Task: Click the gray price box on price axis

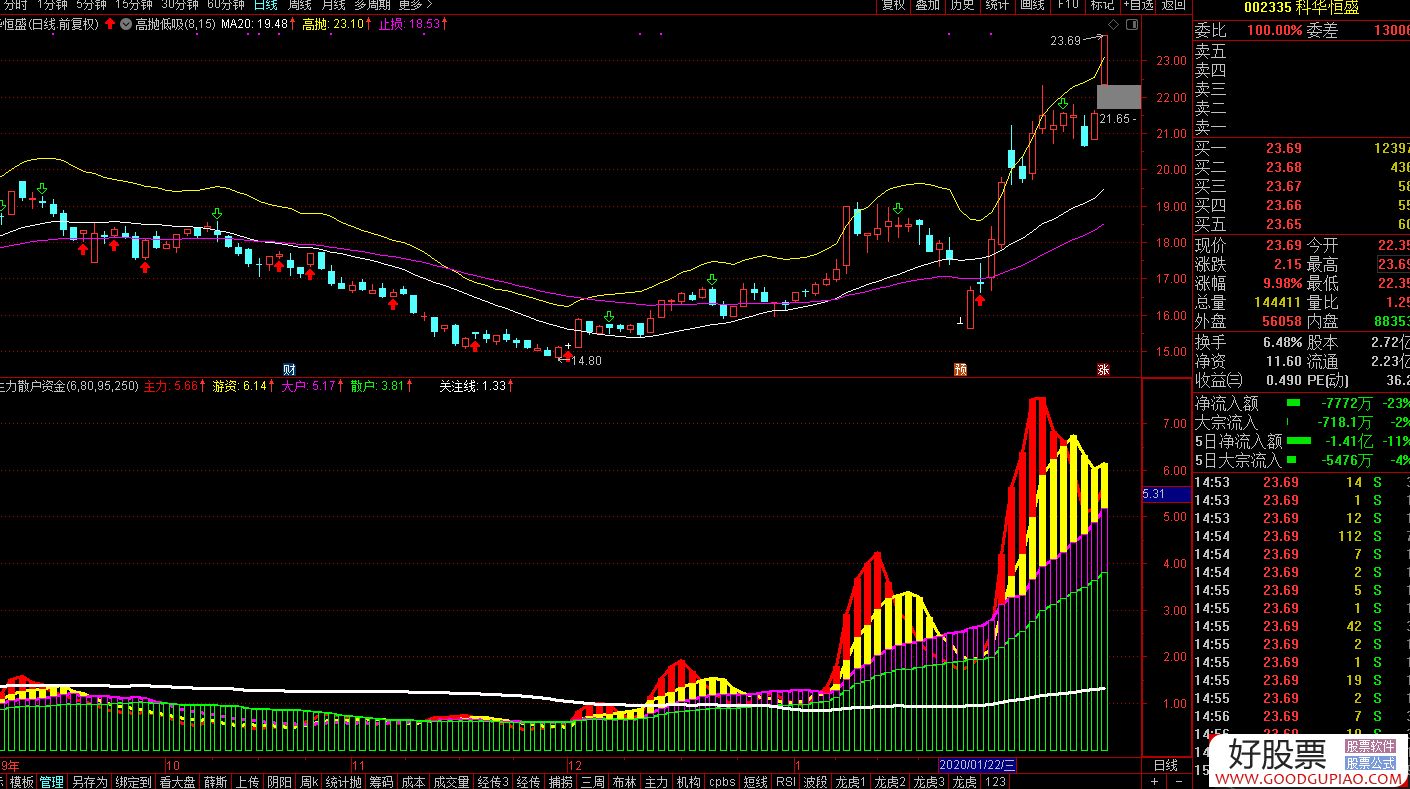Action: (1118, 97)
